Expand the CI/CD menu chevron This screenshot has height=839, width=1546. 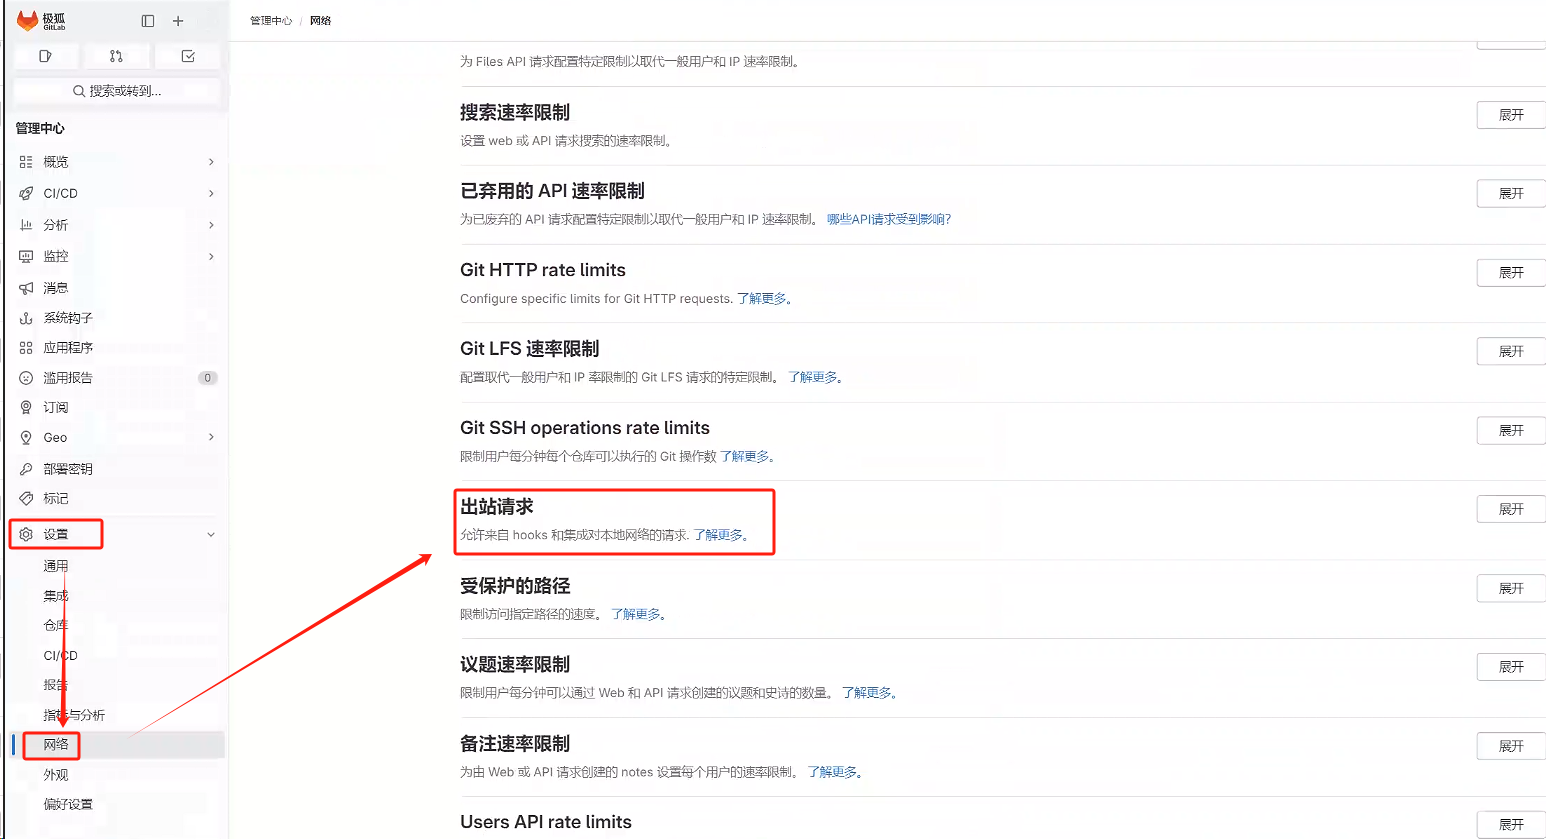tap(211, 193)
